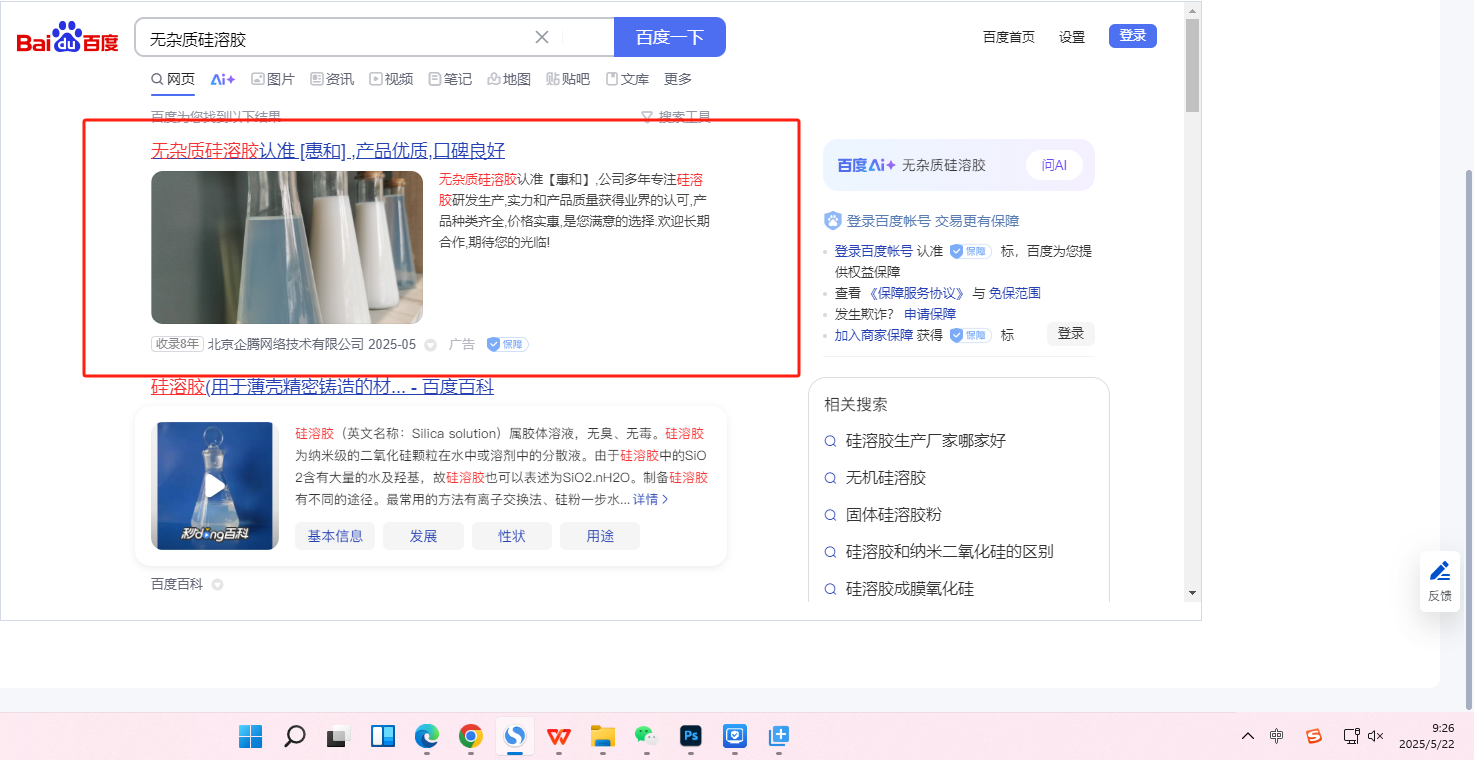
Task: Clear the search box with the X icon
Action: (542, 38)
